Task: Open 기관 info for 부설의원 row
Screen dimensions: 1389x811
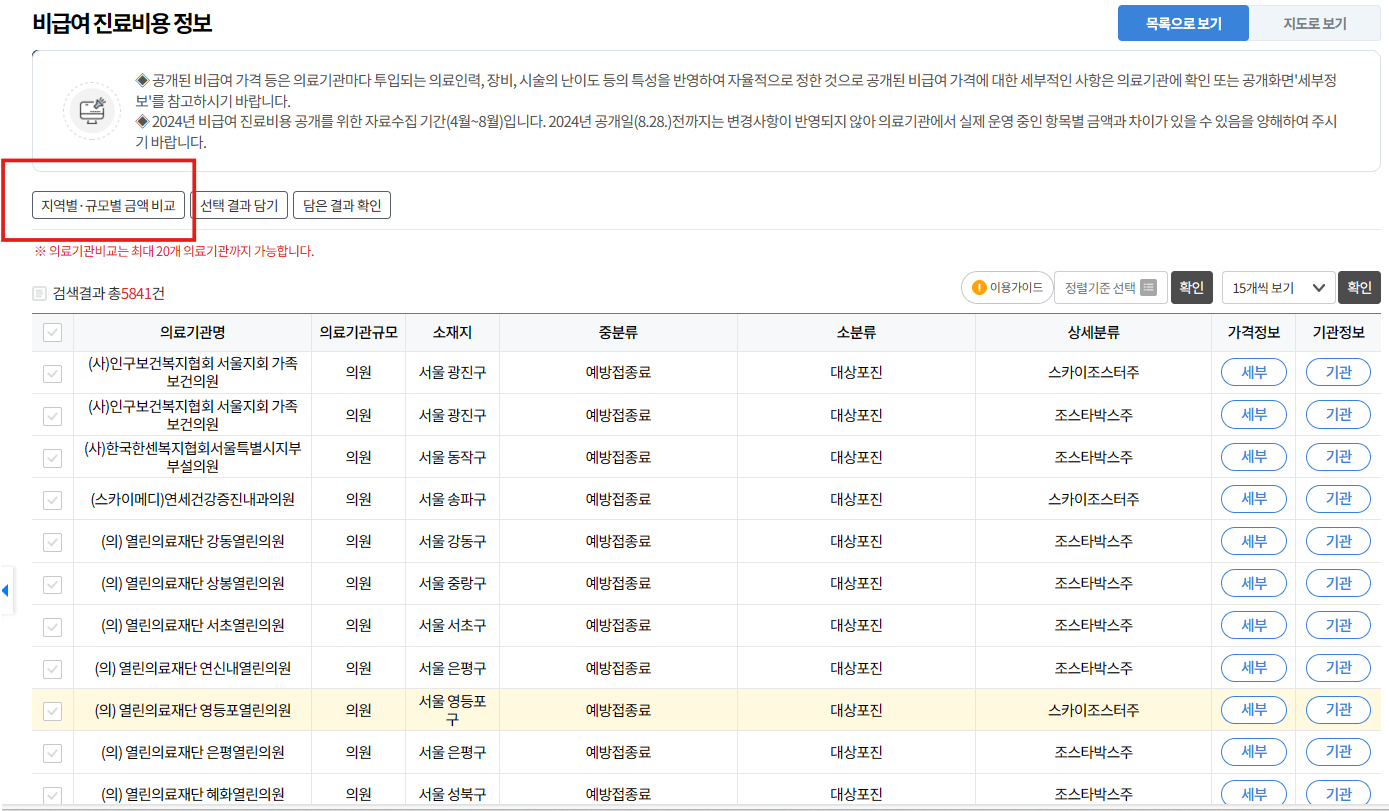Action: tap(1337, 456)
